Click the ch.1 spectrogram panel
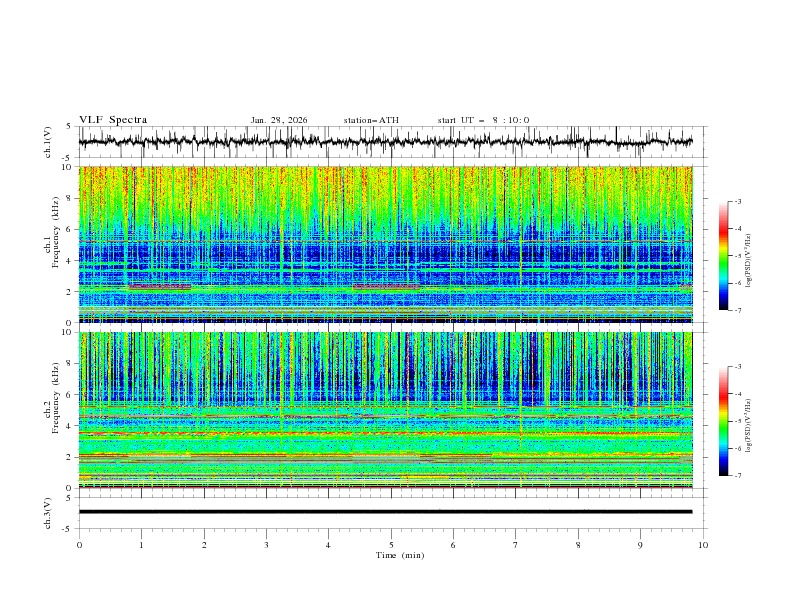Viewport: 792px width, 612px height. [386, 244]
